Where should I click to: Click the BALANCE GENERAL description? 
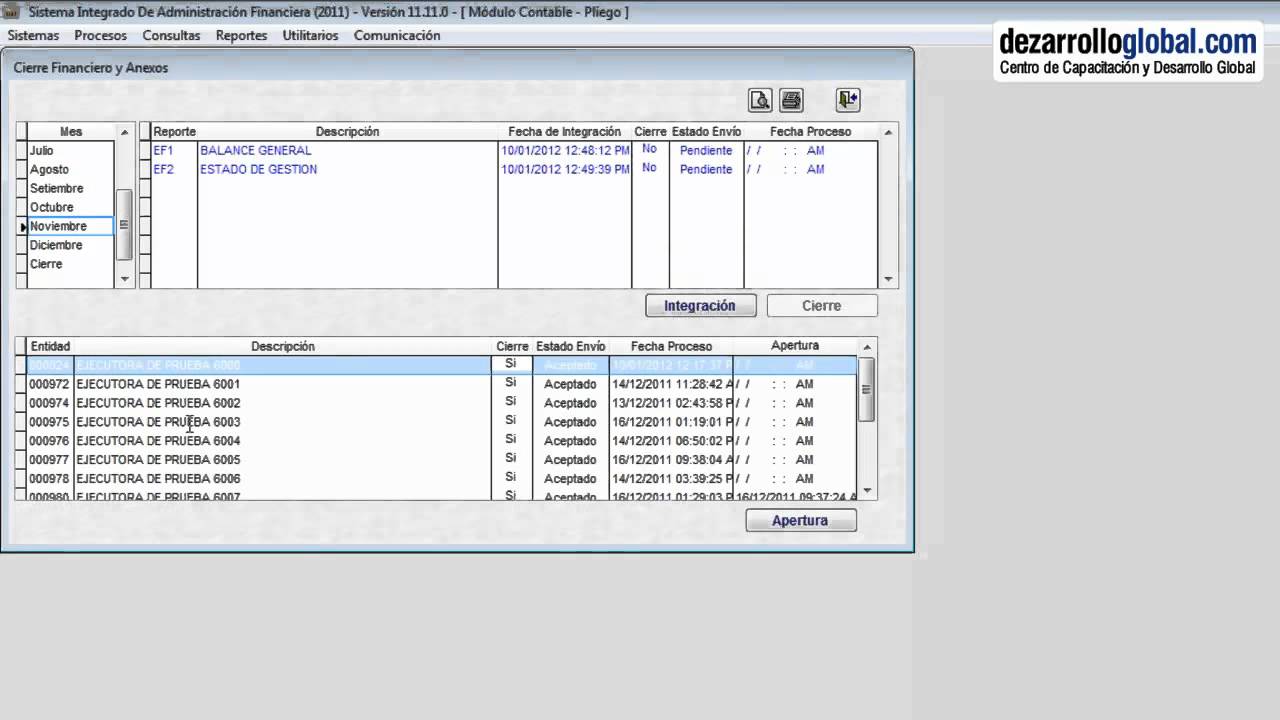(x=255, y=151)
